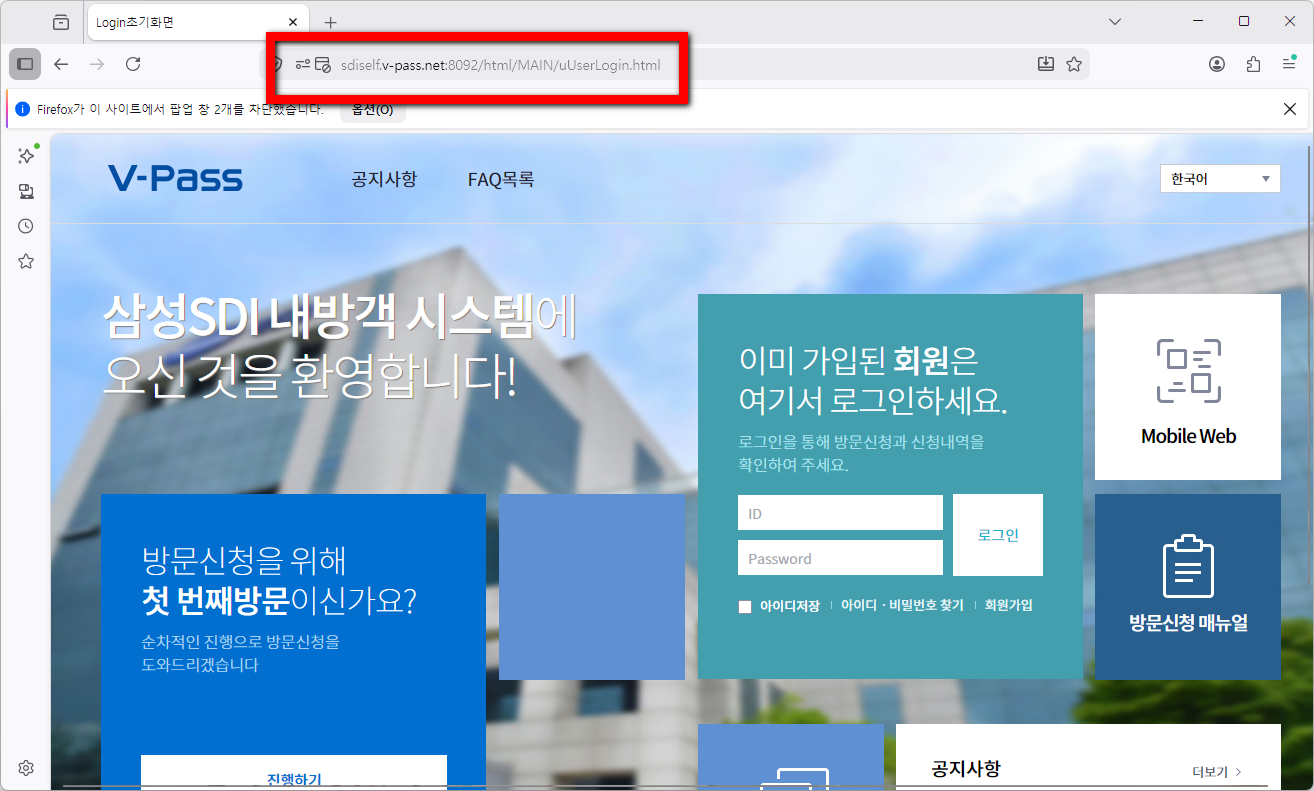
Task: Click the address bar URL text
Action: 500,65
